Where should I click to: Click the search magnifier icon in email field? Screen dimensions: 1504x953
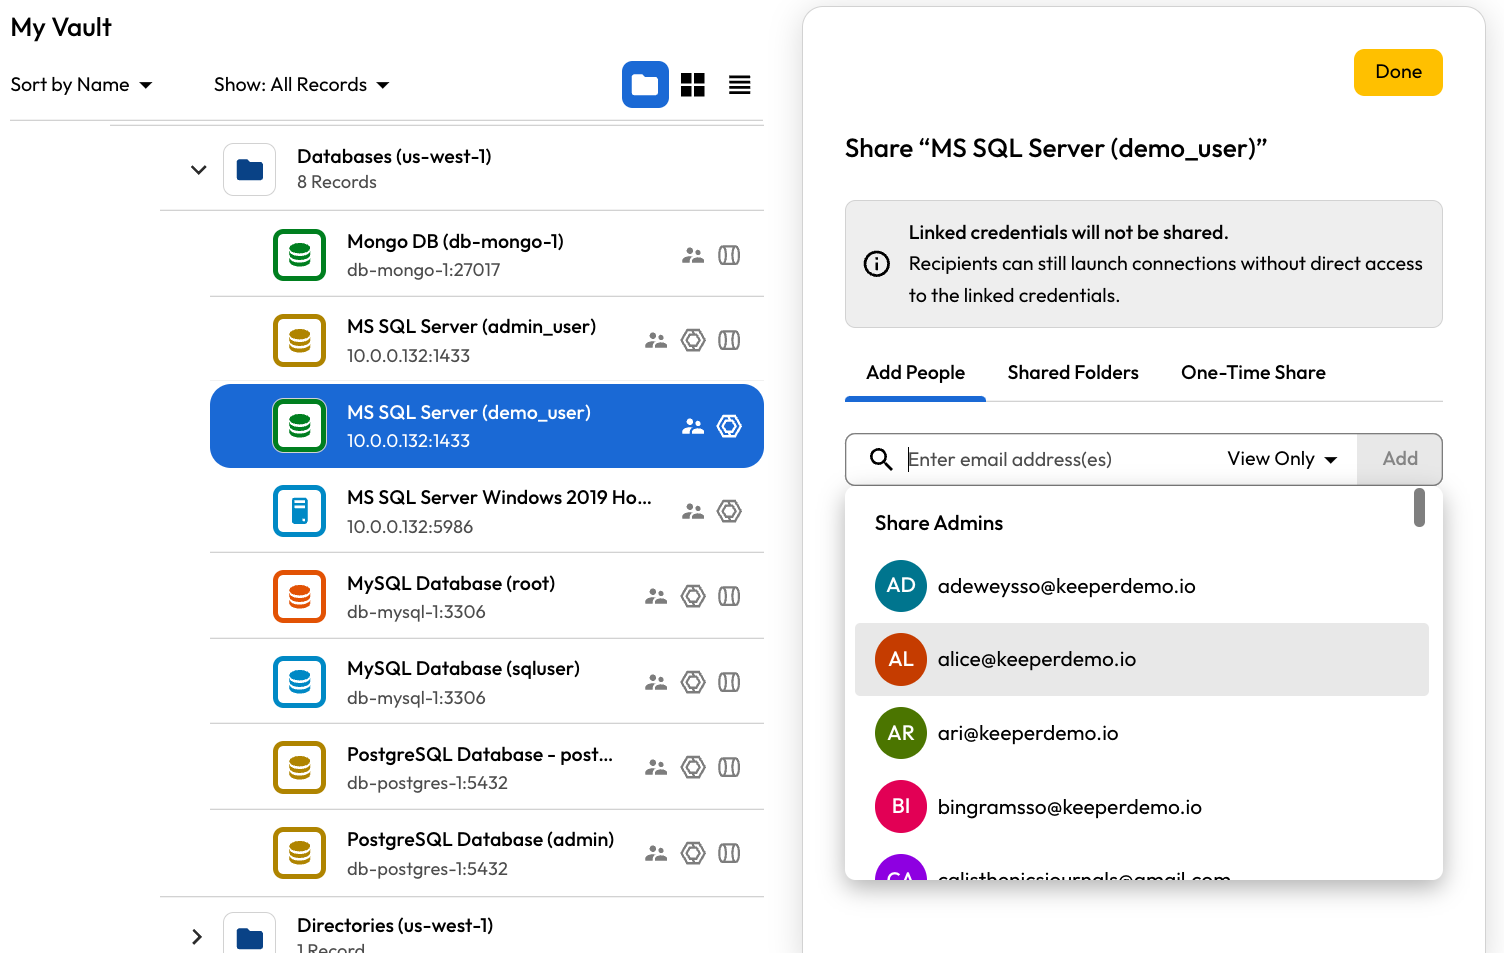[881, 459]
